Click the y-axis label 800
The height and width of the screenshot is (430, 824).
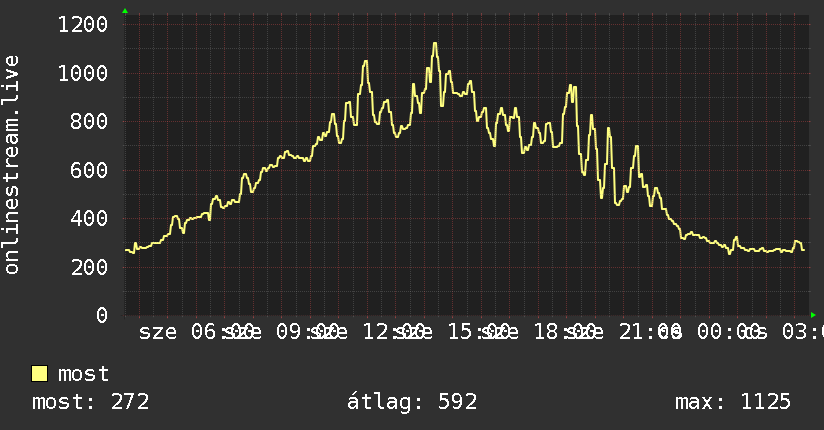89,121
